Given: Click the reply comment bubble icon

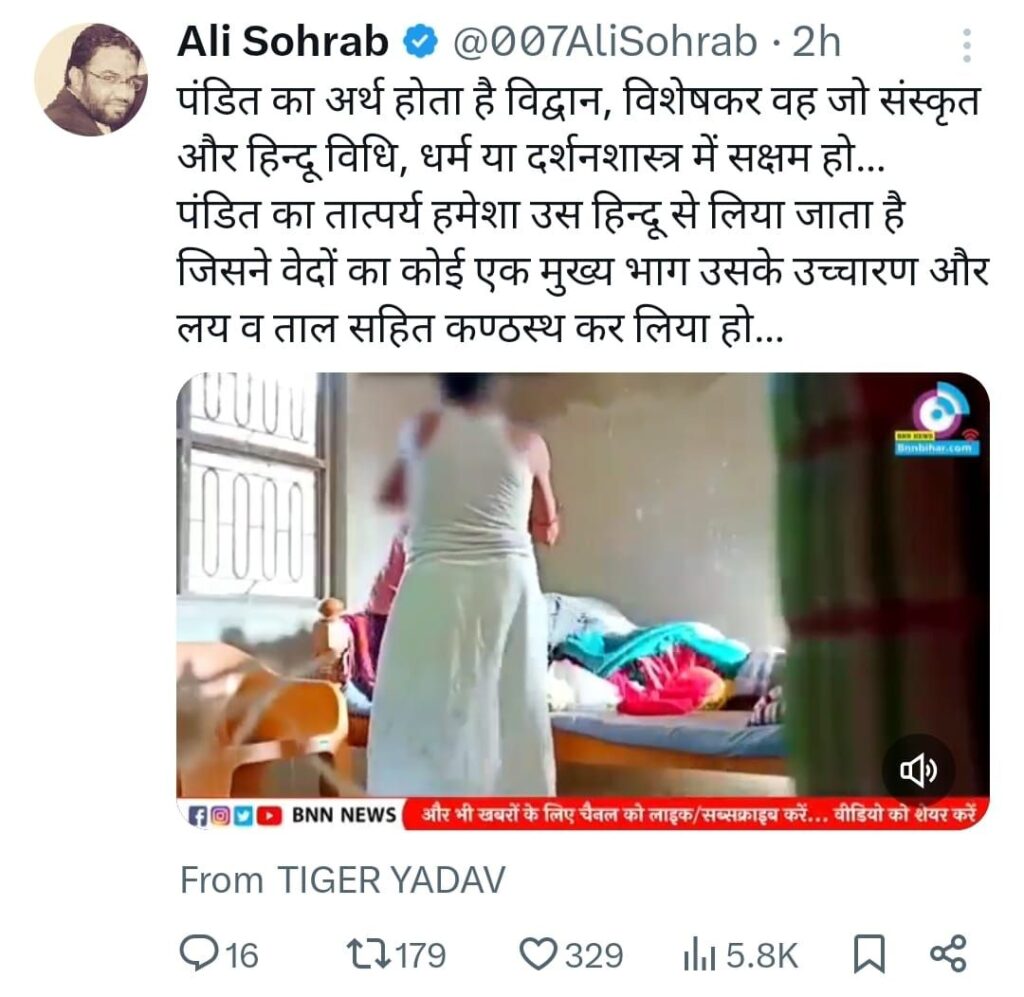Looking at the screenshot, I should point(196,953).
